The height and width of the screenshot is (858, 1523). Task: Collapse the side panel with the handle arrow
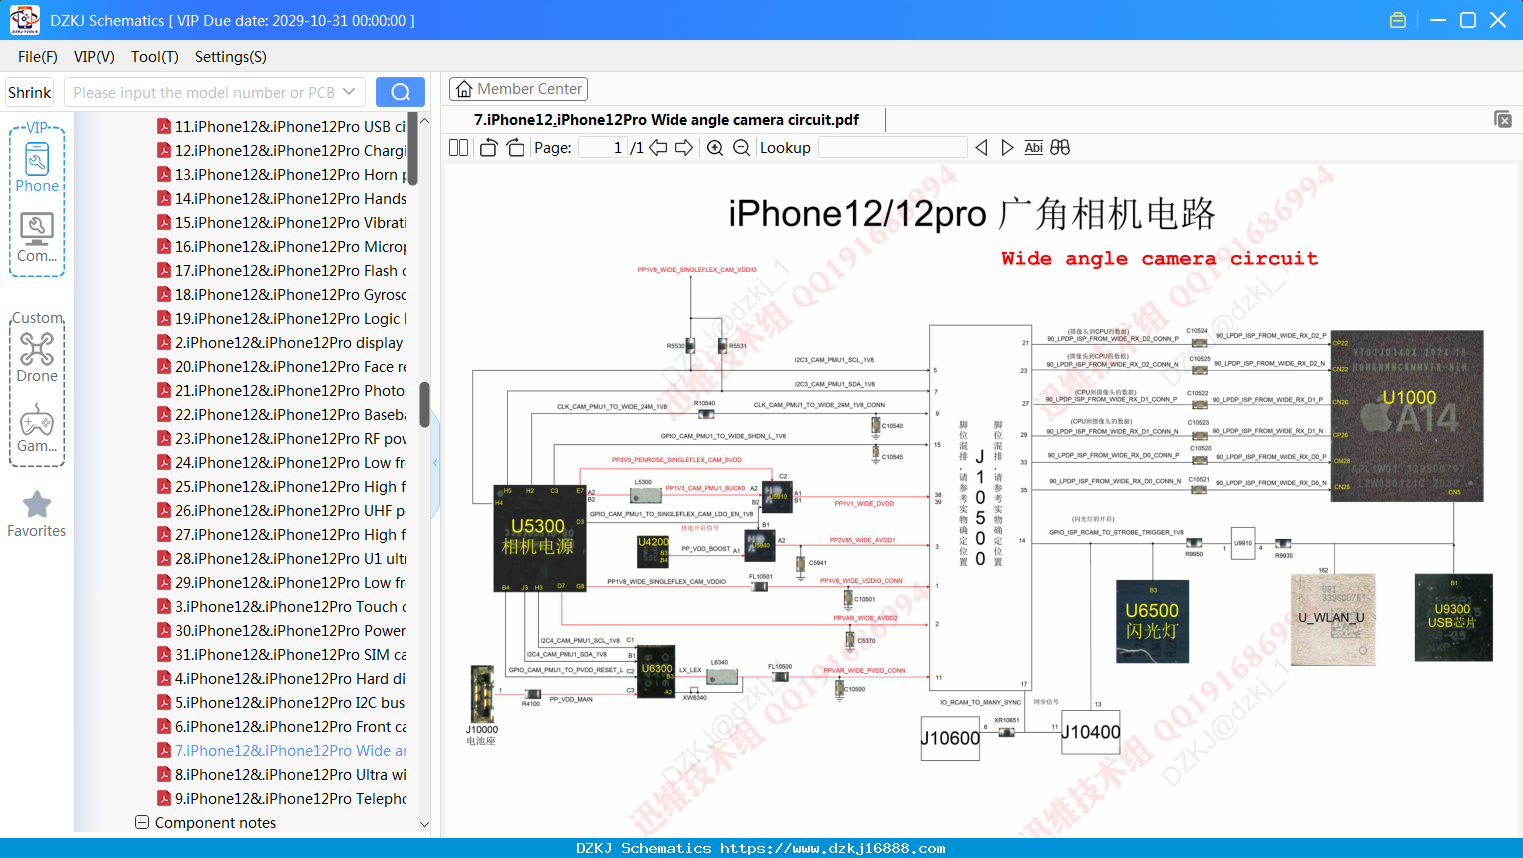tap(435, 462)
